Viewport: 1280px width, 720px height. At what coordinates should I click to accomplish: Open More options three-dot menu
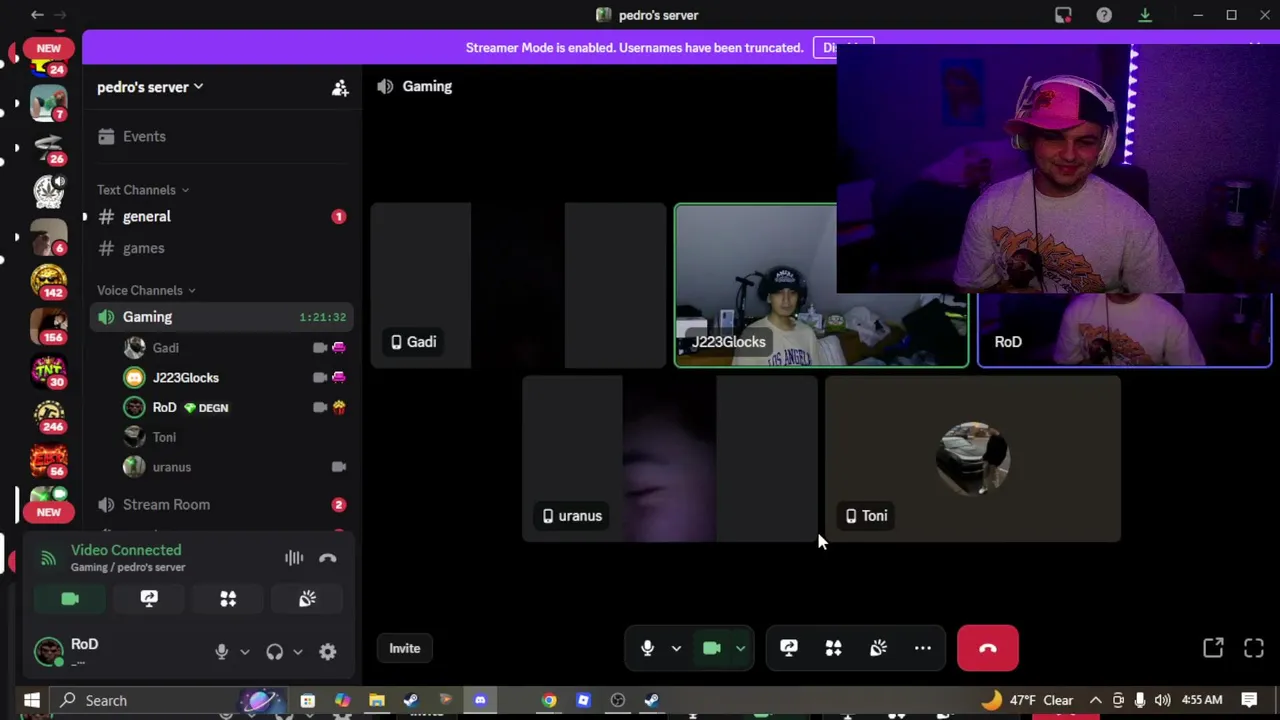[x=923, y=648]
